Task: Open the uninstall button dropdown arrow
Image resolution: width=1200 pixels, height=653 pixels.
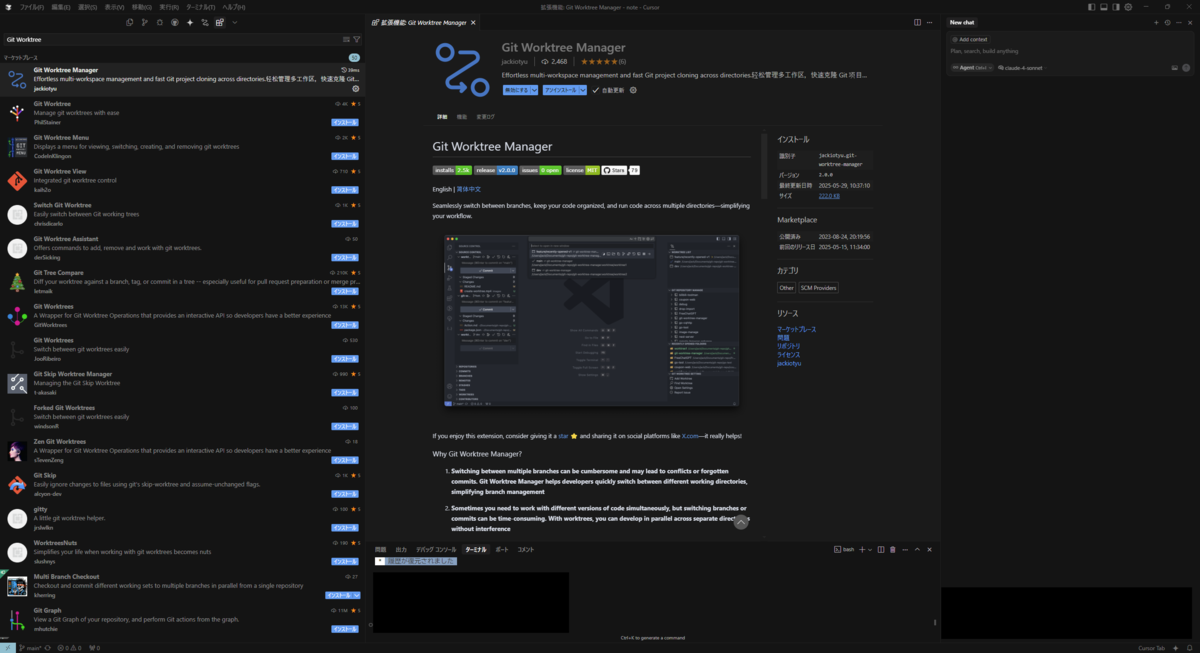Action: tap(582, 90)
